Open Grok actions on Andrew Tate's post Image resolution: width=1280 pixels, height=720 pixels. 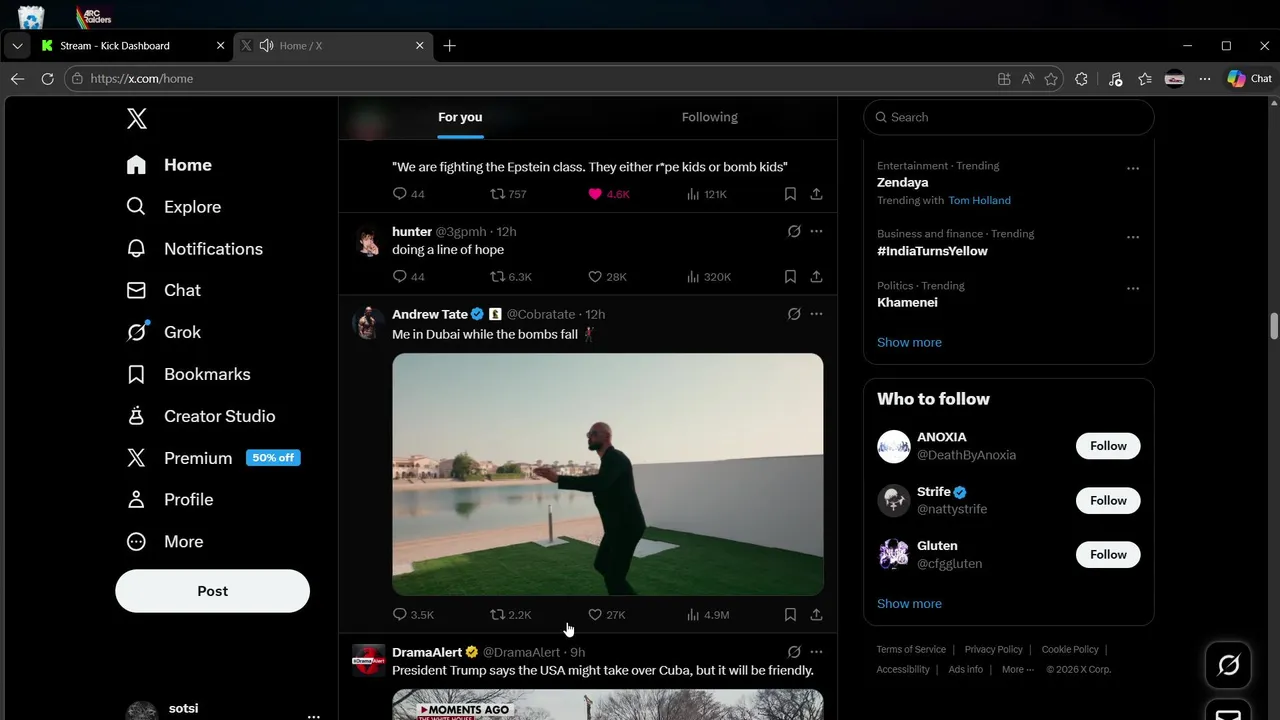[794, 314]
